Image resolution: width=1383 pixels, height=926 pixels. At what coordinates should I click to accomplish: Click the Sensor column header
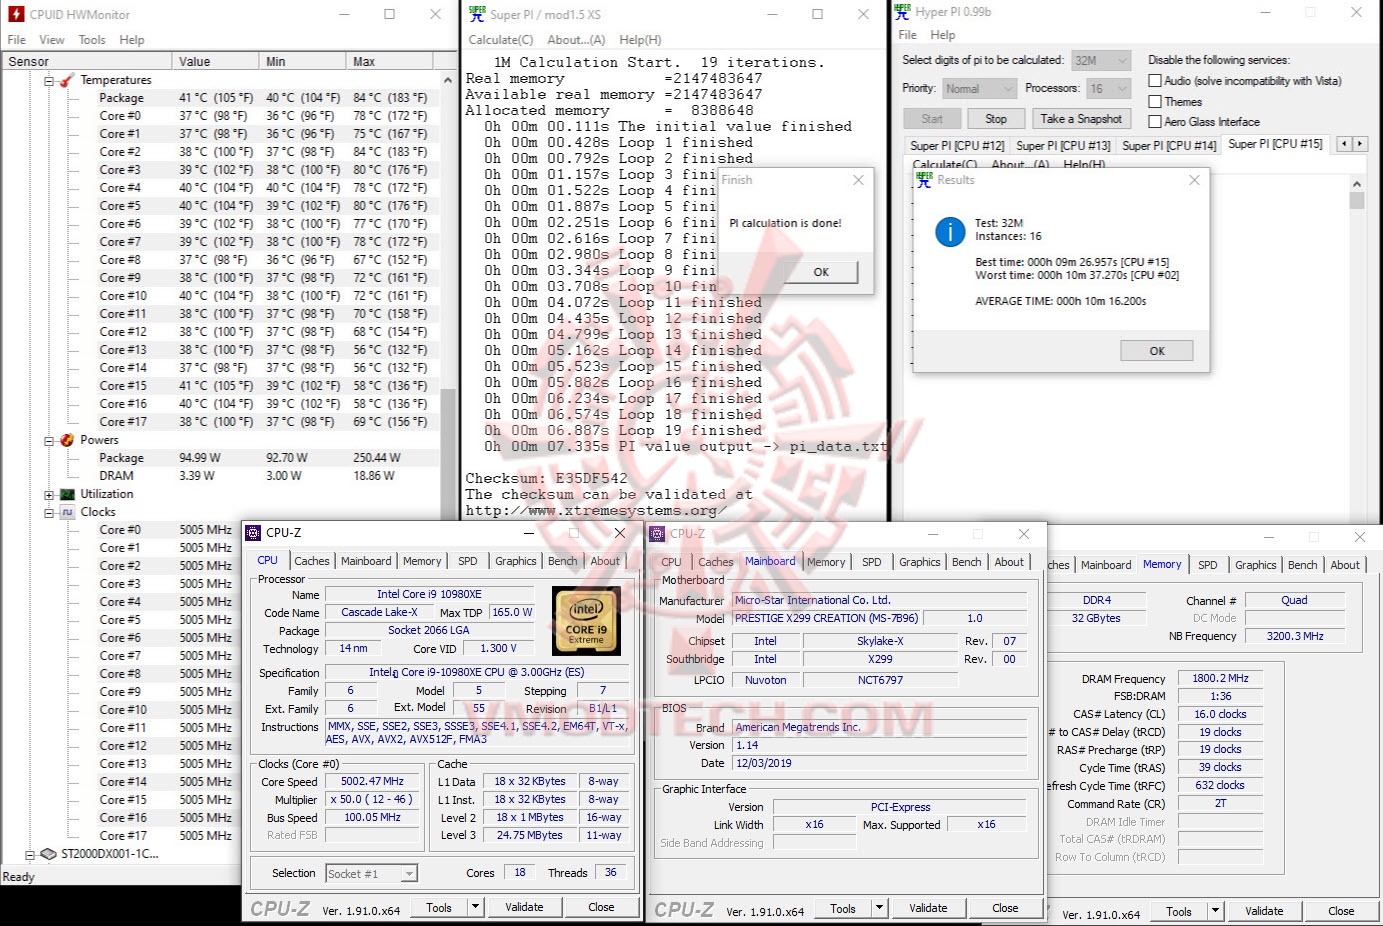[87, 61]
